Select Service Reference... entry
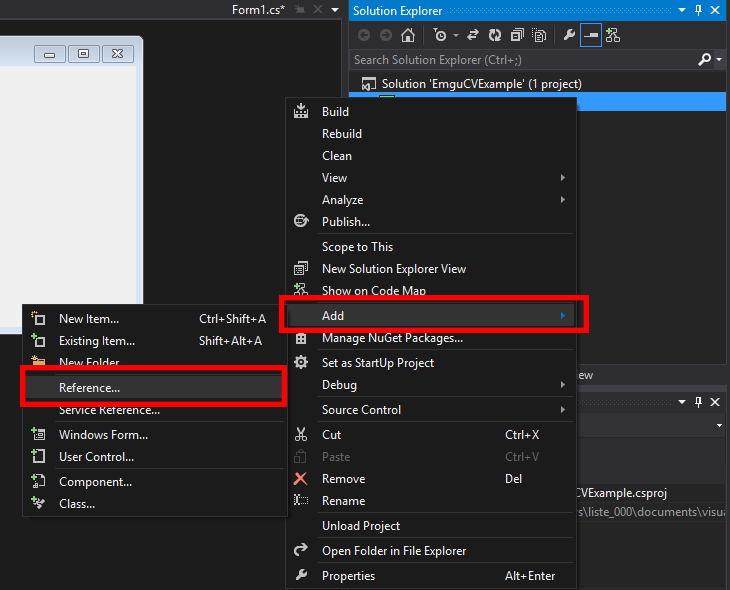This screenshot has width=730, height=590. click(x=155, y=411)
